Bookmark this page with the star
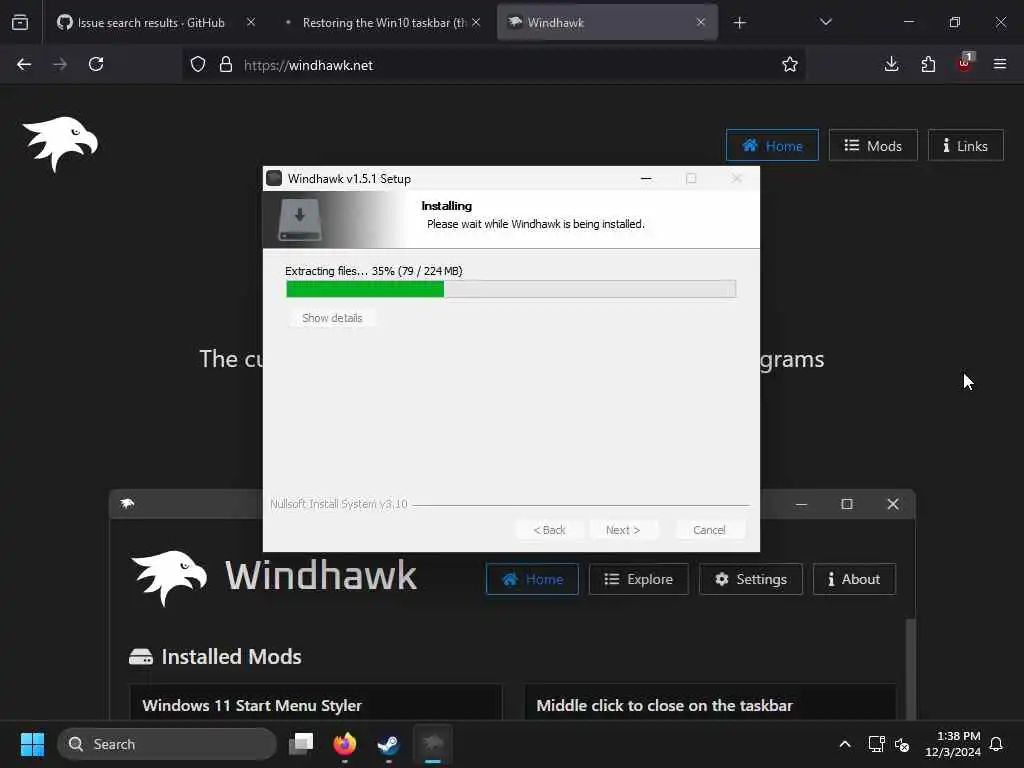This screenshot has width=1024, height=768. click(790, 64)
